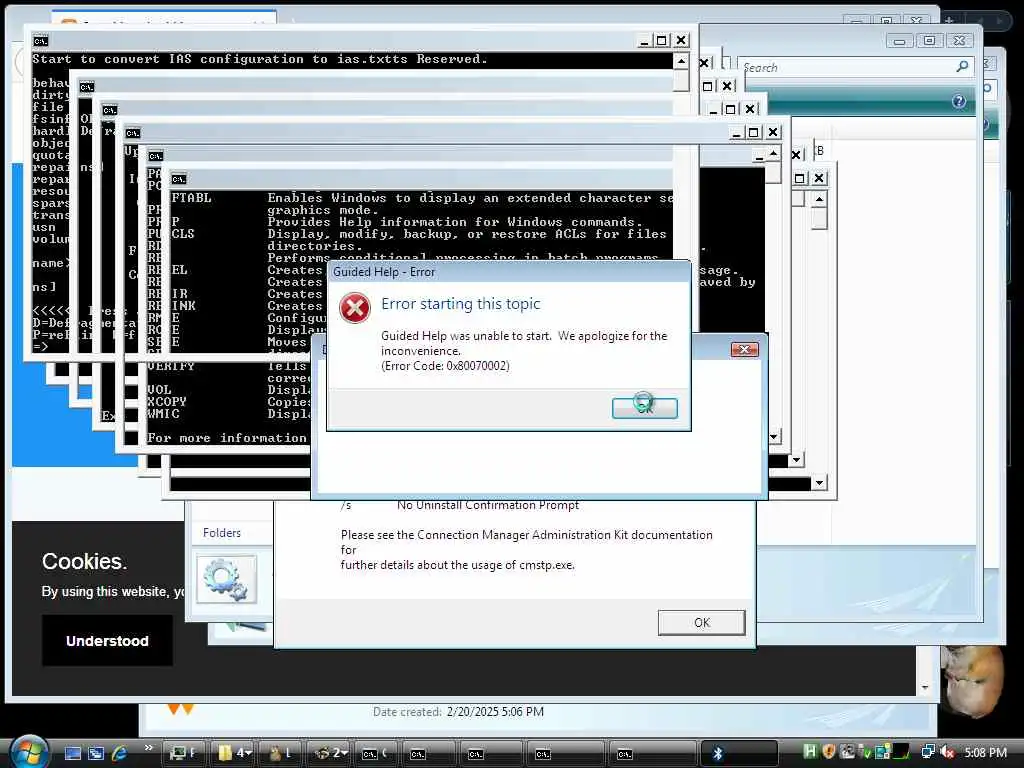Launch Internet Explorer from Quick Launch
This screenshot has height=768, width=1024.
coord(120,753)
